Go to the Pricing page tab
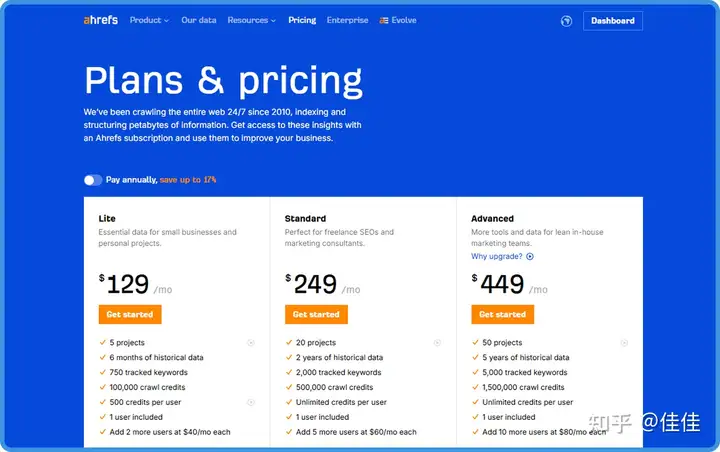This screenshot has height=452, width=720. pos(302,20)
